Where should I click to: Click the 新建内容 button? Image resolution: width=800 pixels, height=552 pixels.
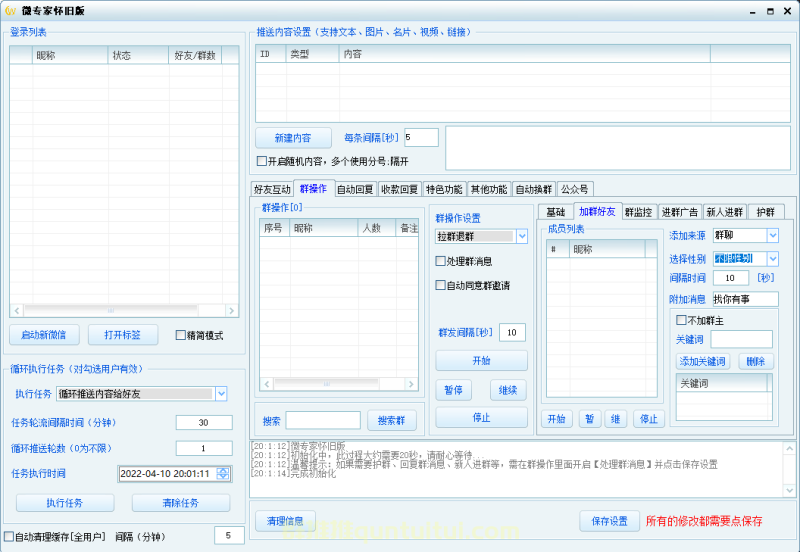pos(292,138)
